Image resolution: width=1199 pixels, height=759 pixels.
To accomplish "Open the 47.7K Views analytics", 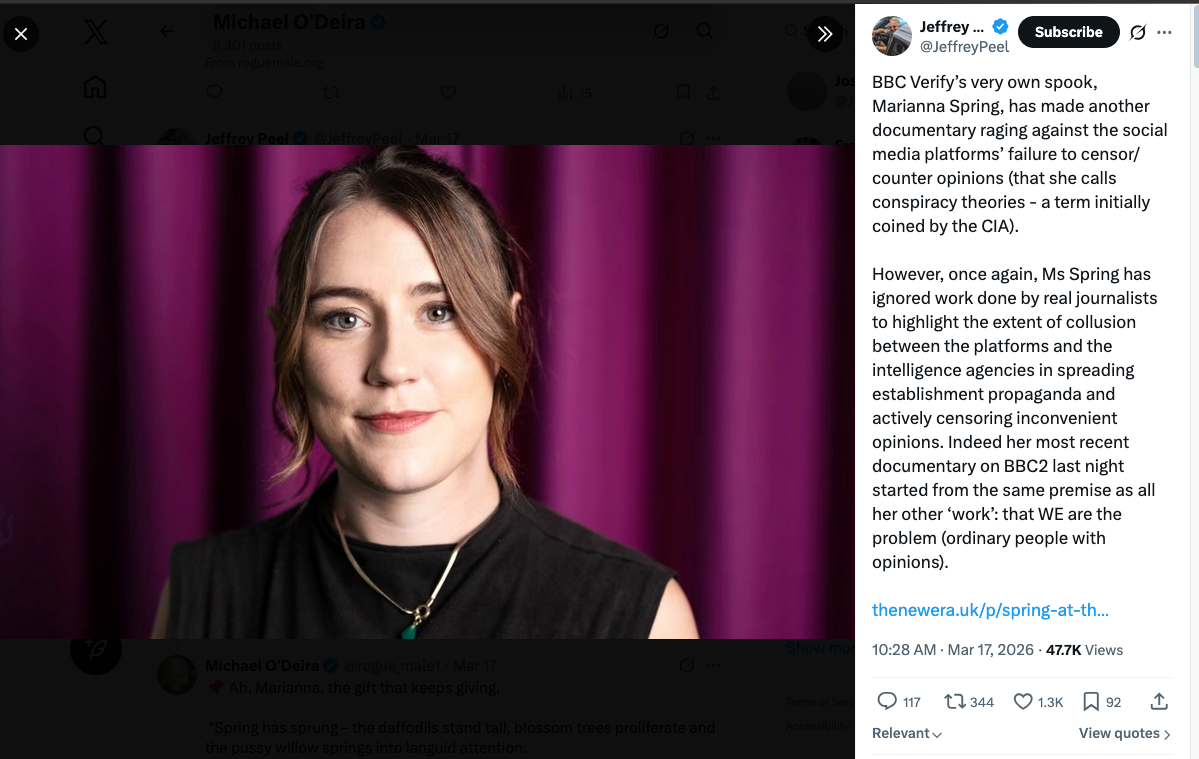I will (x=1085, y=649).
